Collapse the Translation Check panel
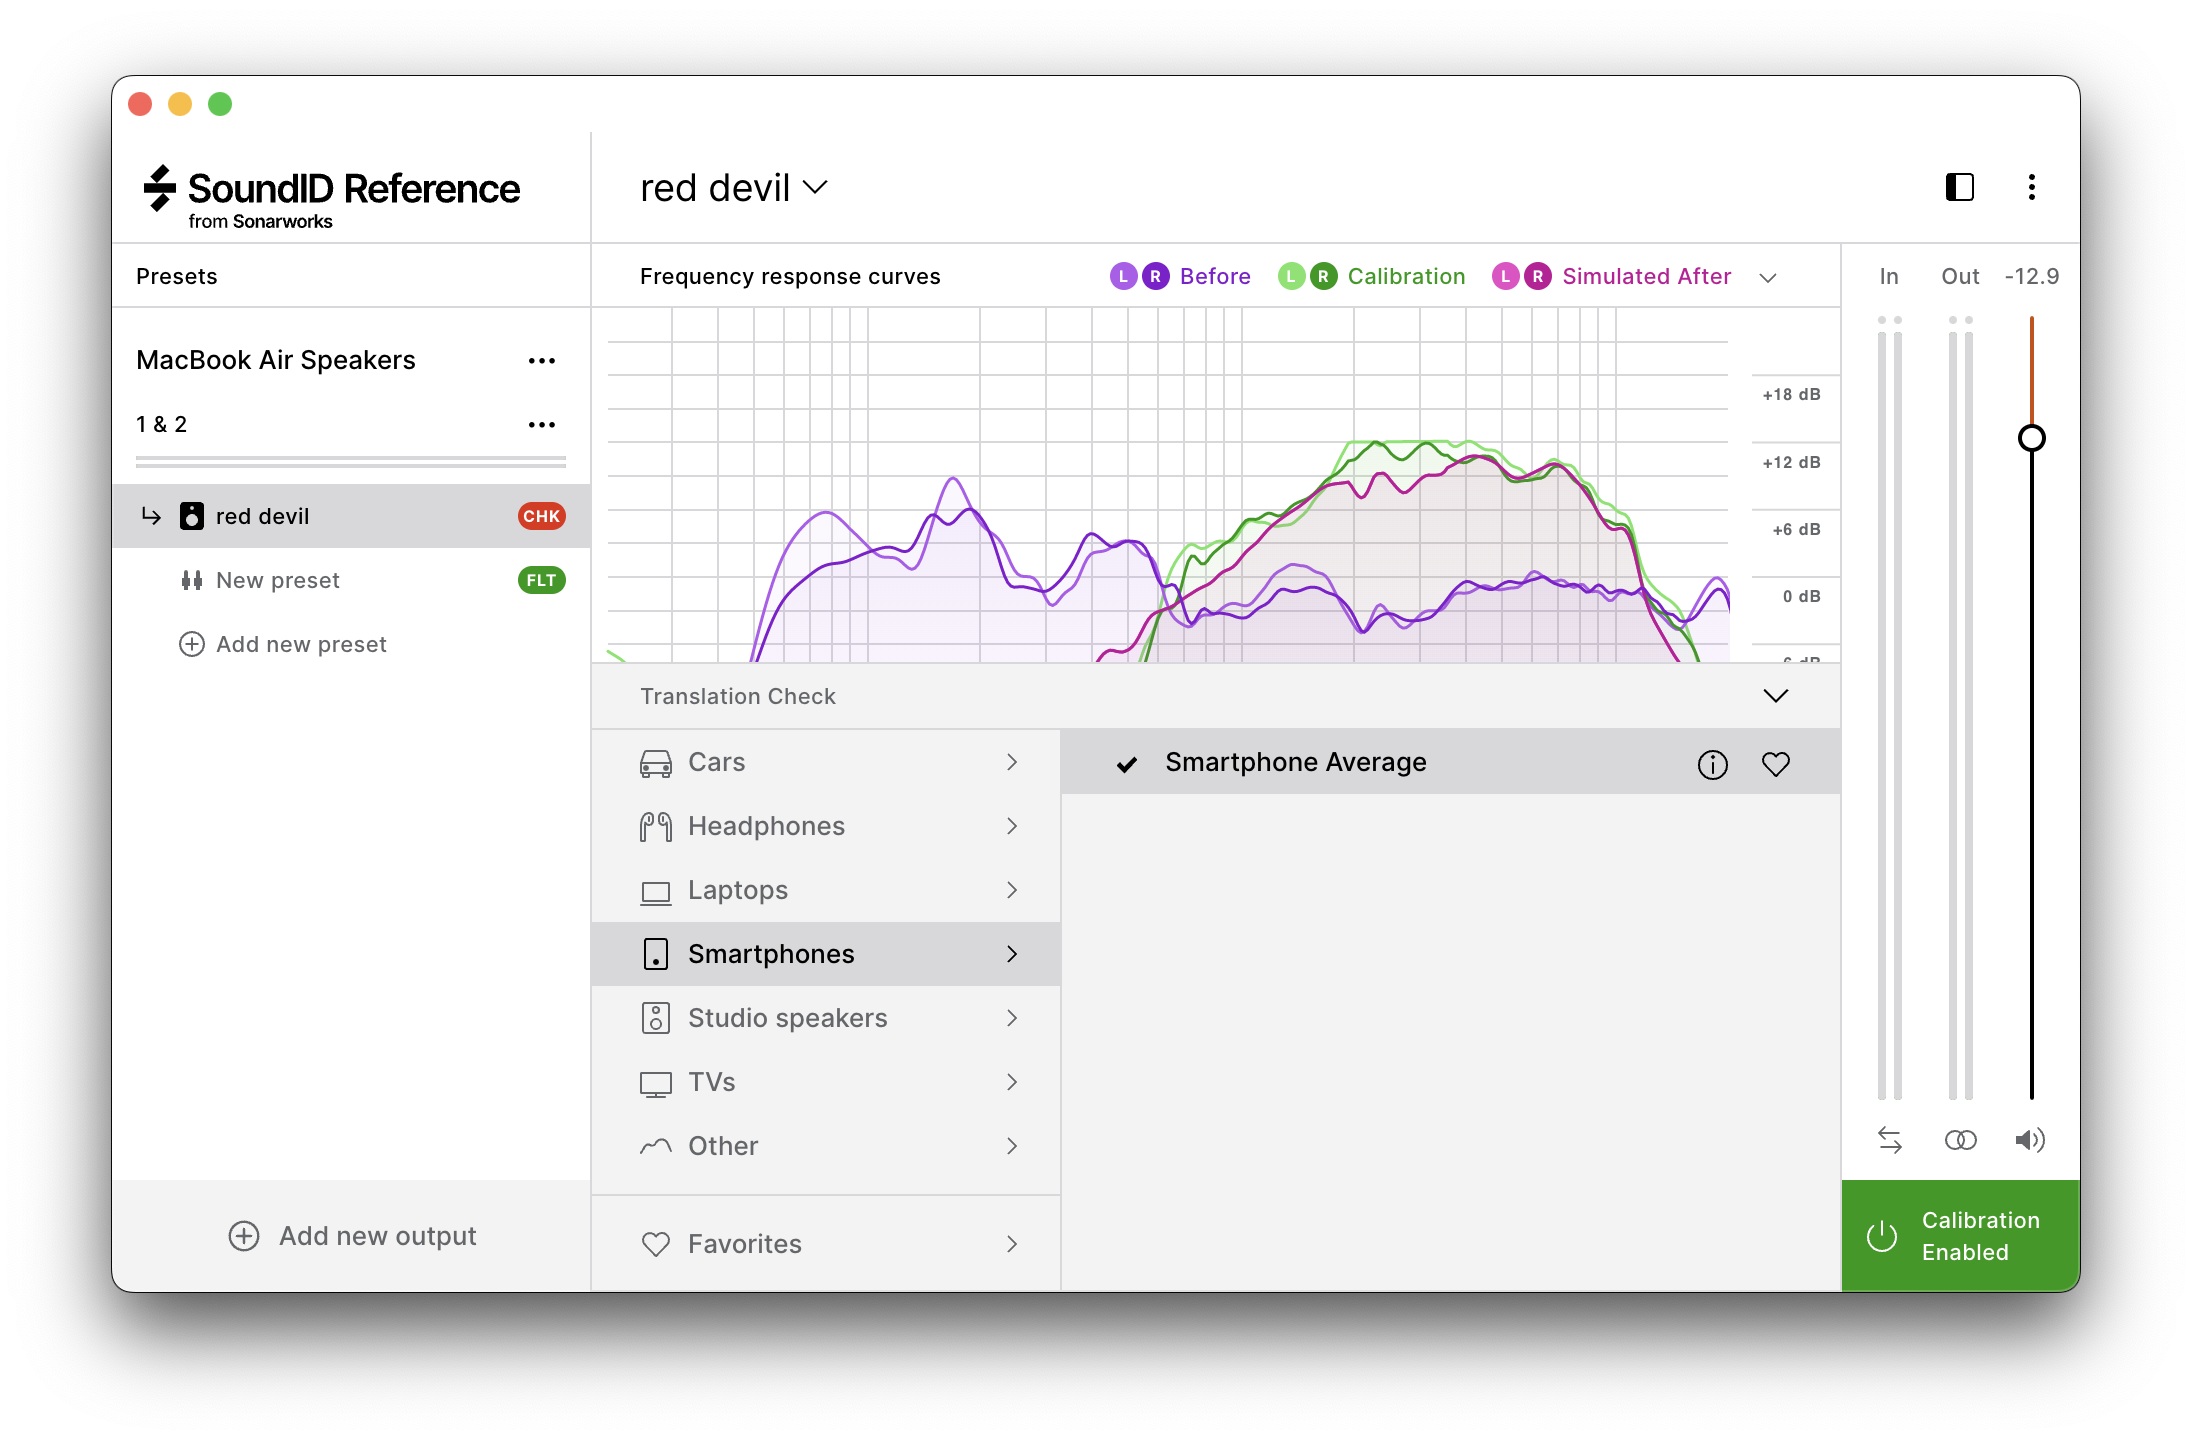2192x1440 pixels. (x=1775, y=696)
